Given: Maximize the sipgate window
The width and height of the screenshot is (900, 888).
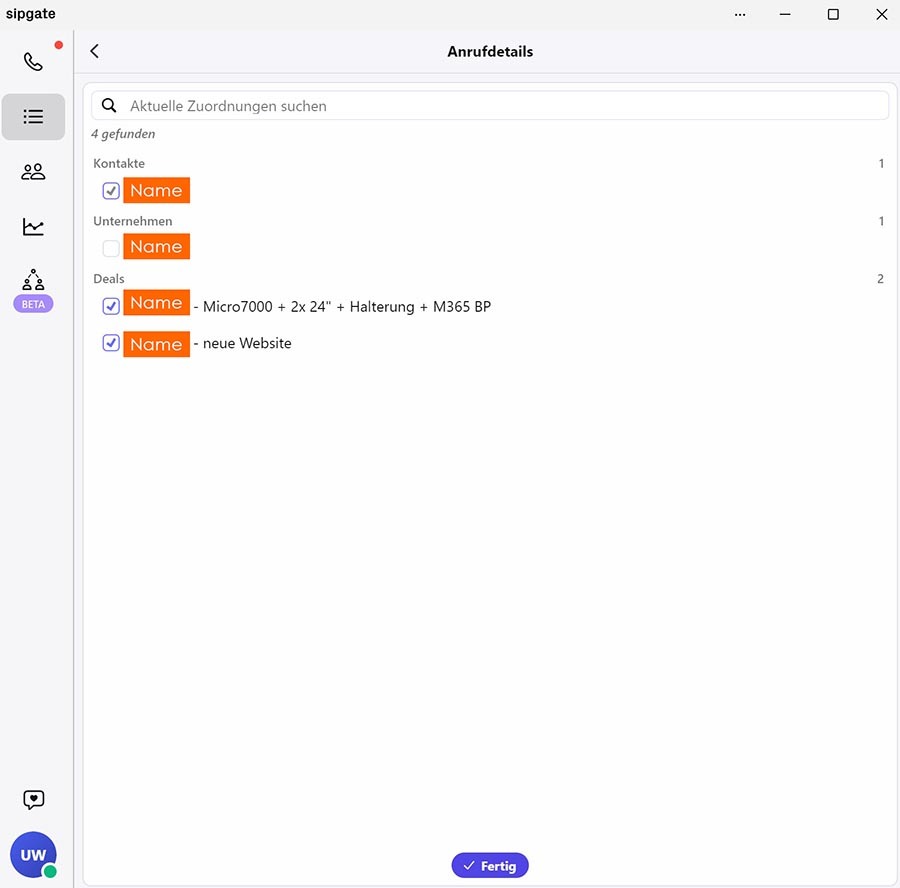Looking at the screenshot, I should (x=833, y=14).
